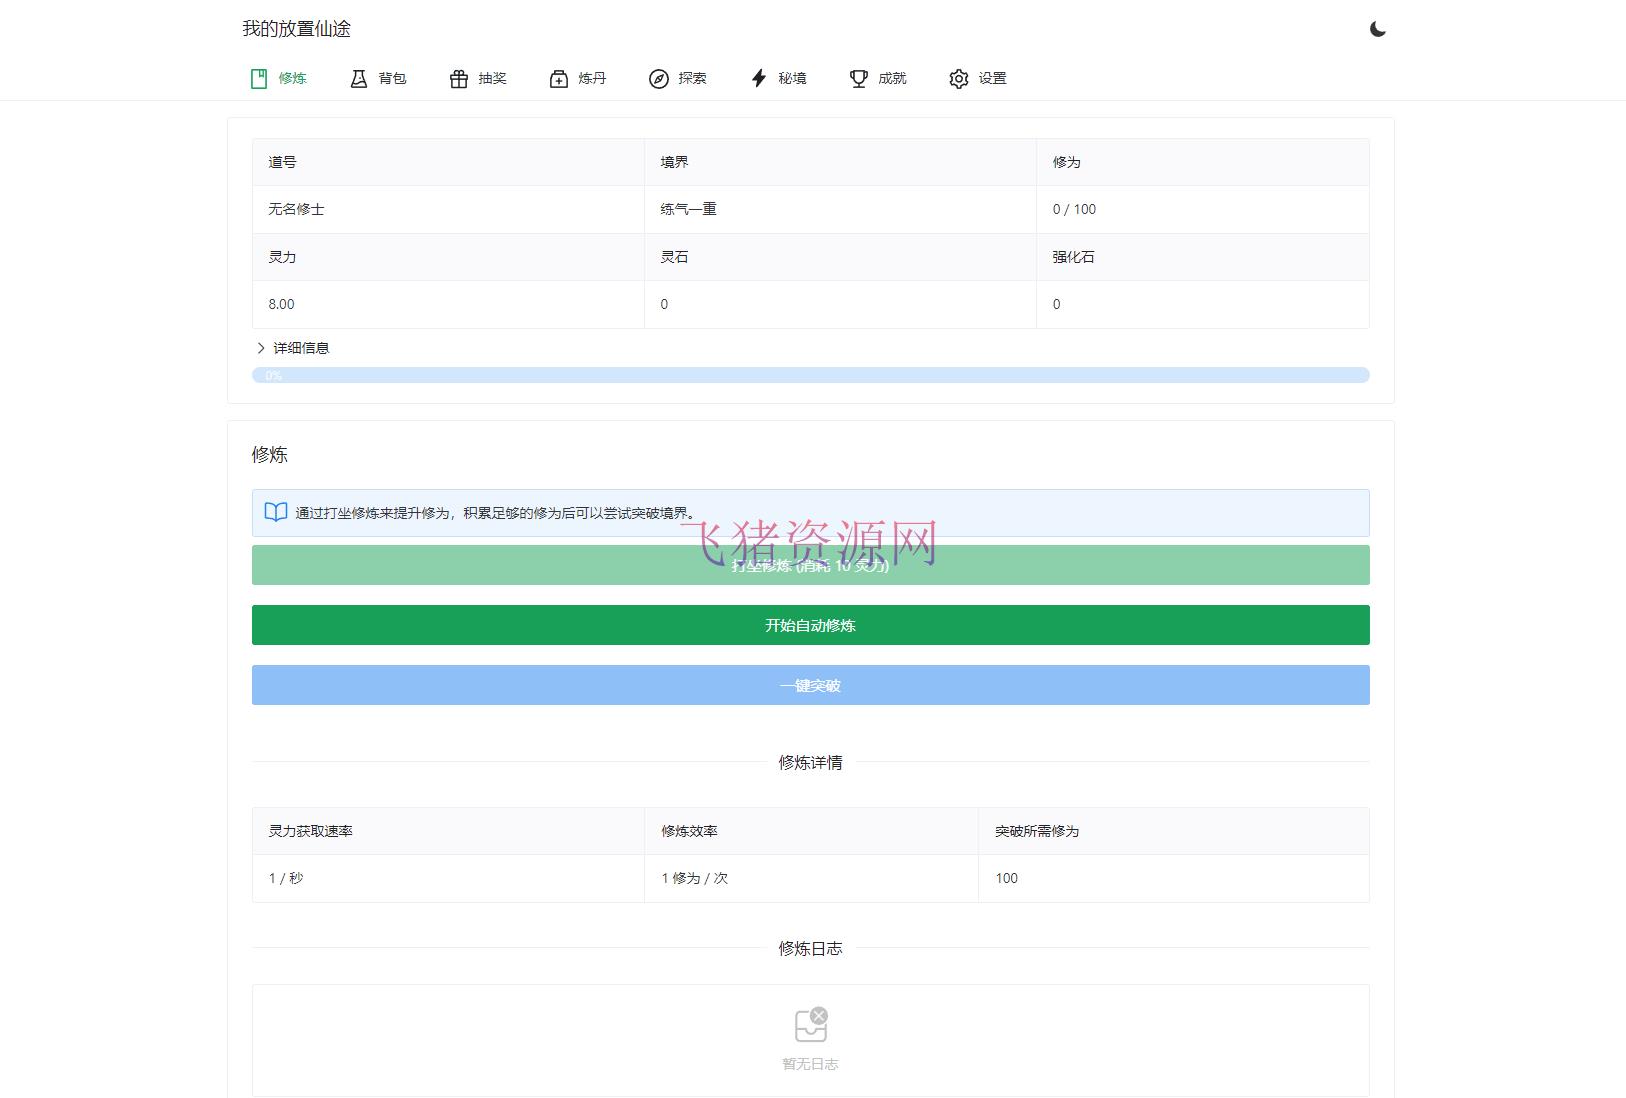Click the 0% cultivation progress bar
The height and width of the screenshot is (1098, 1626).
pos(810,375)
